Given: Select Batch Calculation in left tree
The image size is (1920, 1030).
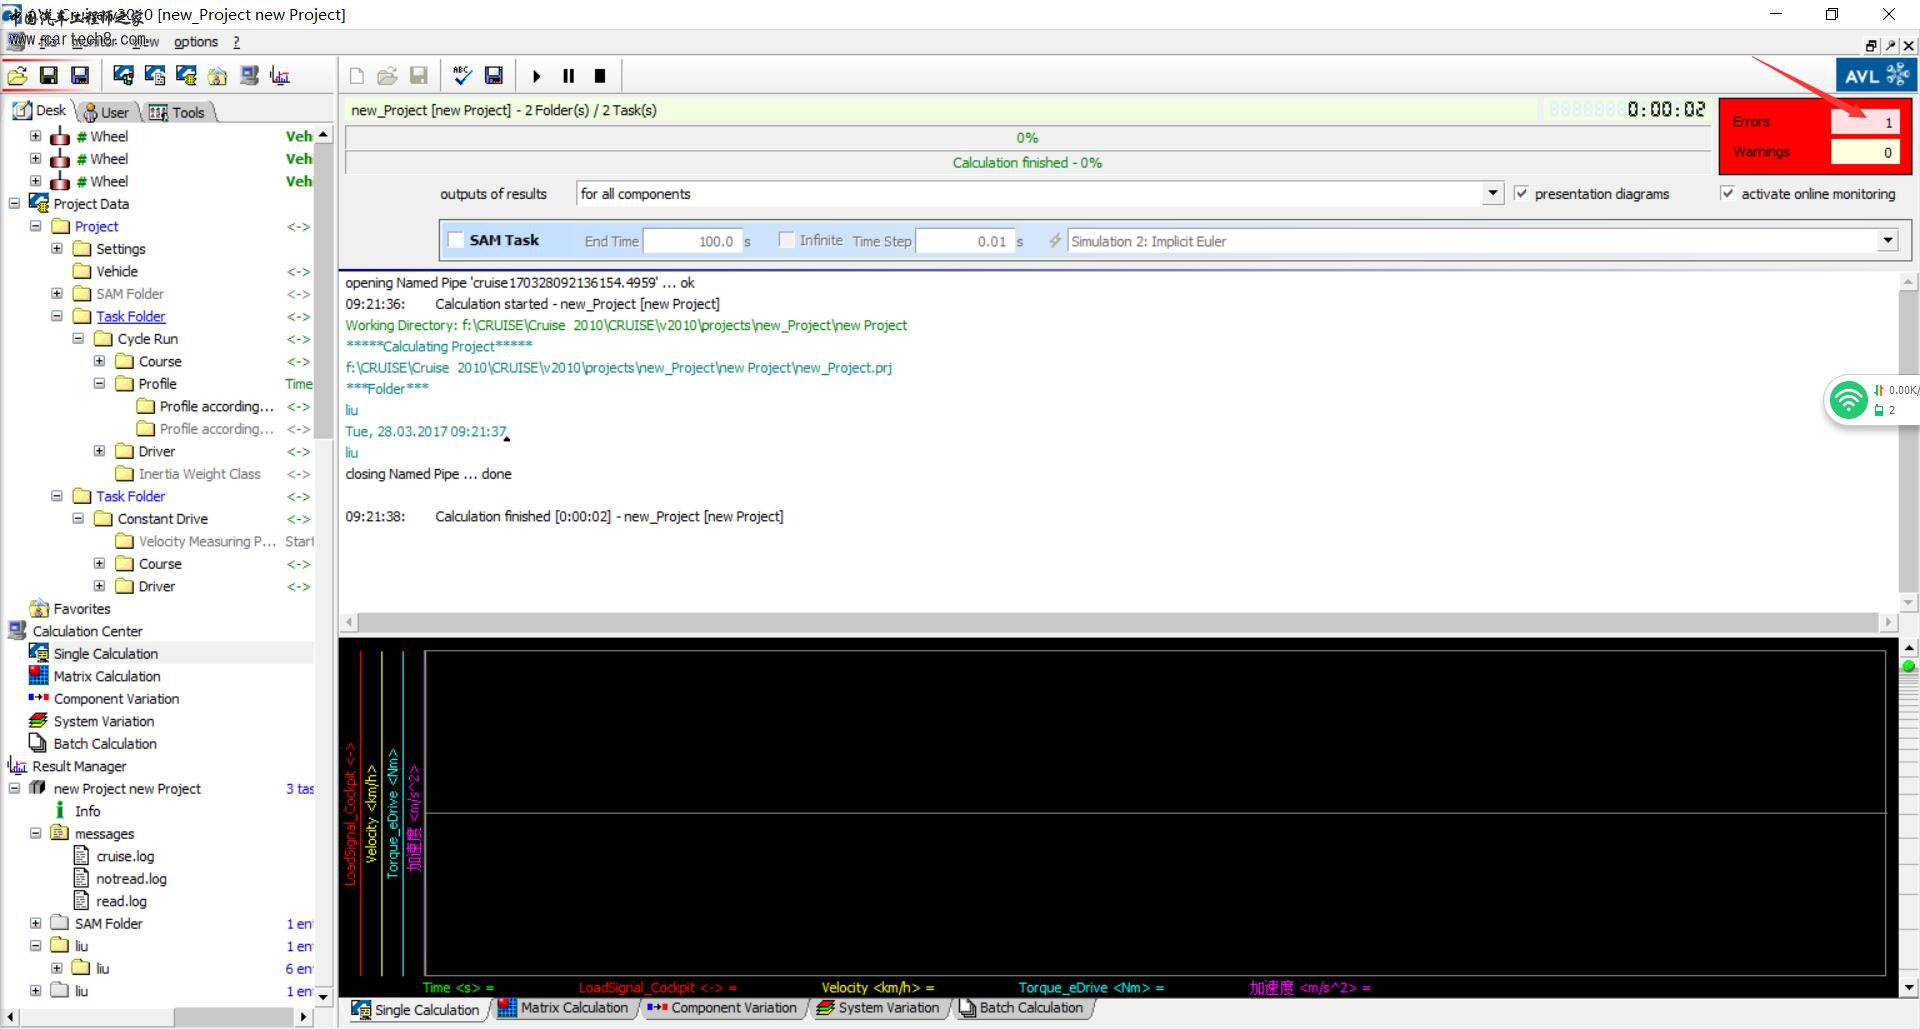Looking at the screenshot, I should coord(105,744).
